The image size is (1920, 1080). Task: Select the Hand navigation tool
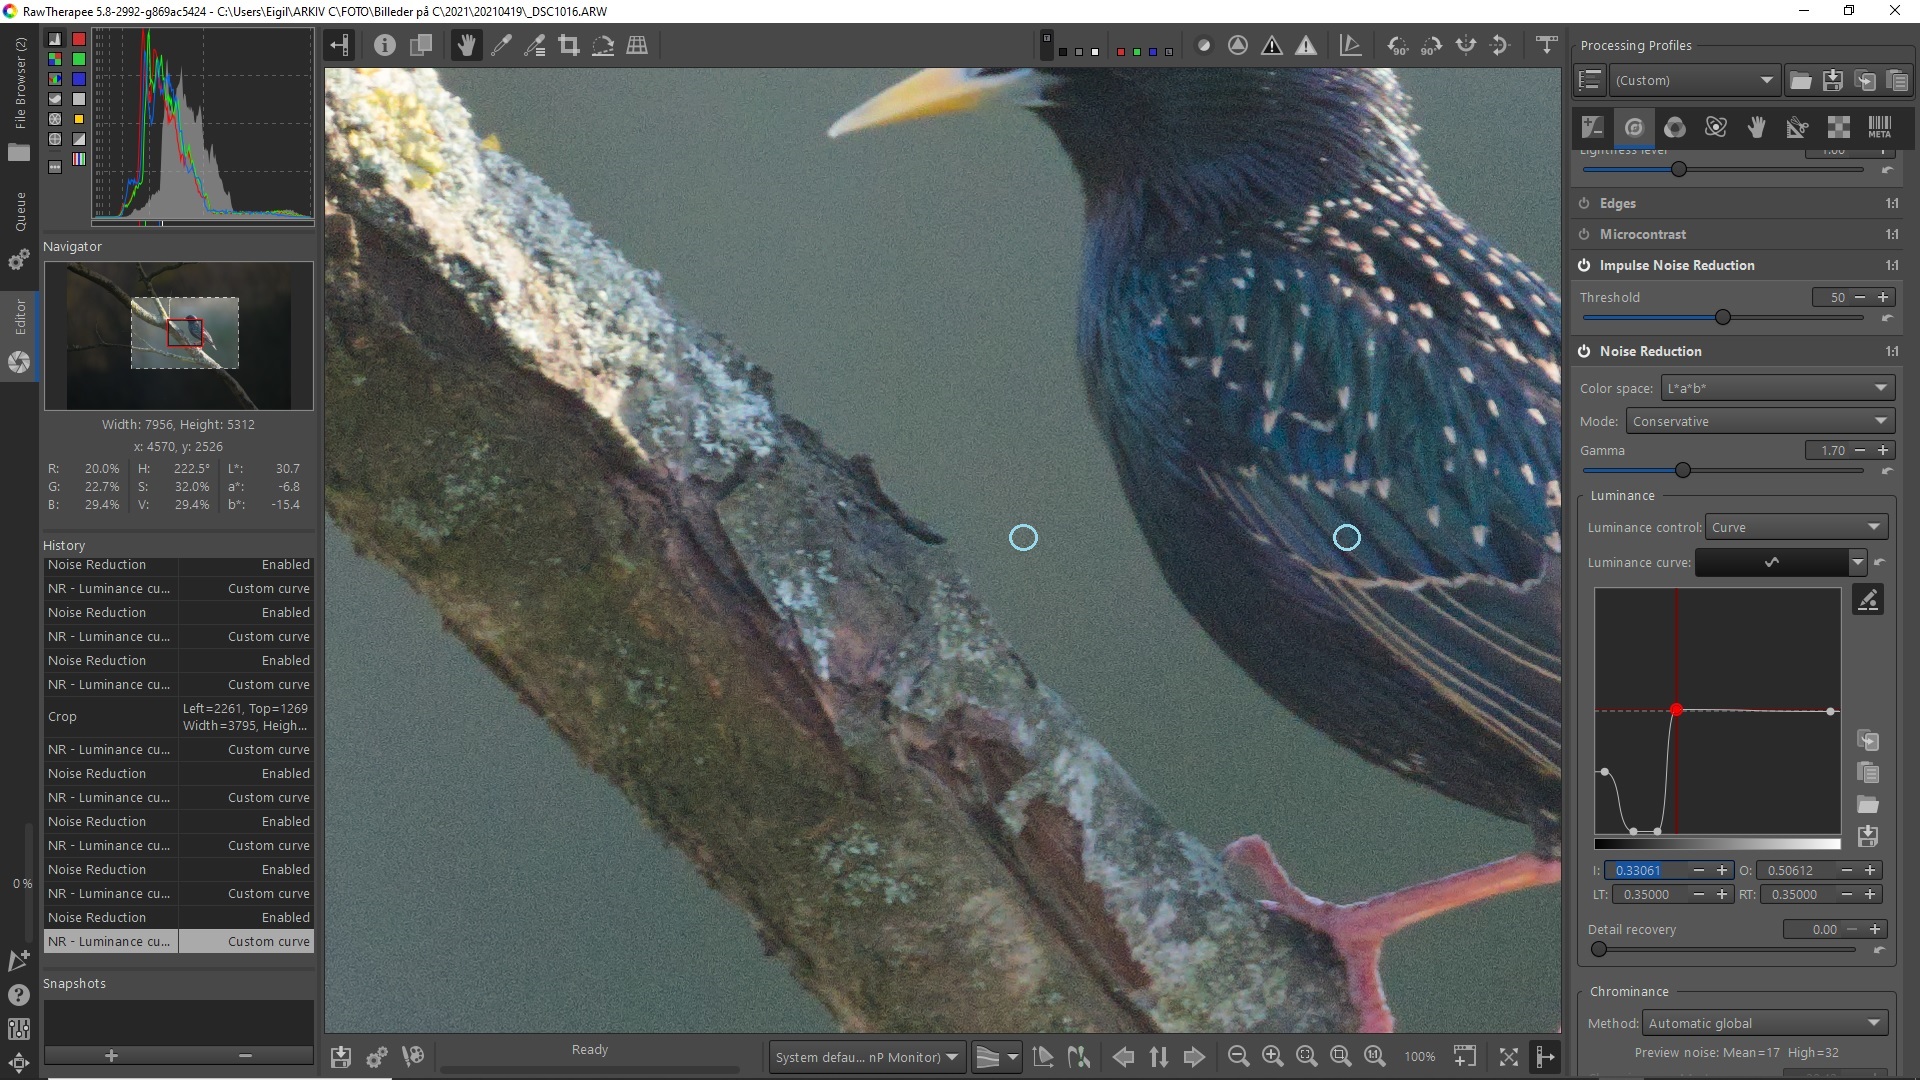pyautogui.click(x=466, y=46)
